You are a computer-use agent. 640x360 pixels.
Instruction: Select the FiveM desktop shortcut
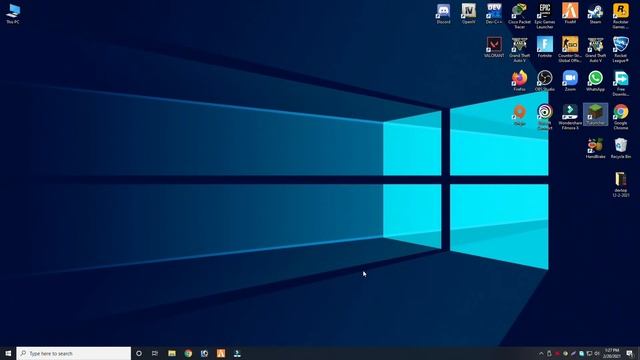click(x=570, y=13)
